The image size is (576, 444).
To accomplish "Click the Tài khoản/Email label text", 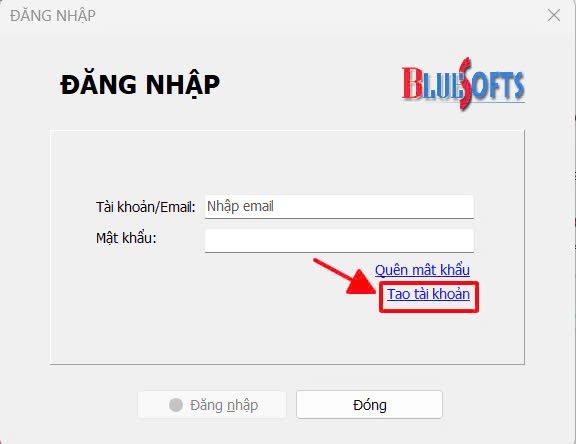I will click(x=145, y=207).
